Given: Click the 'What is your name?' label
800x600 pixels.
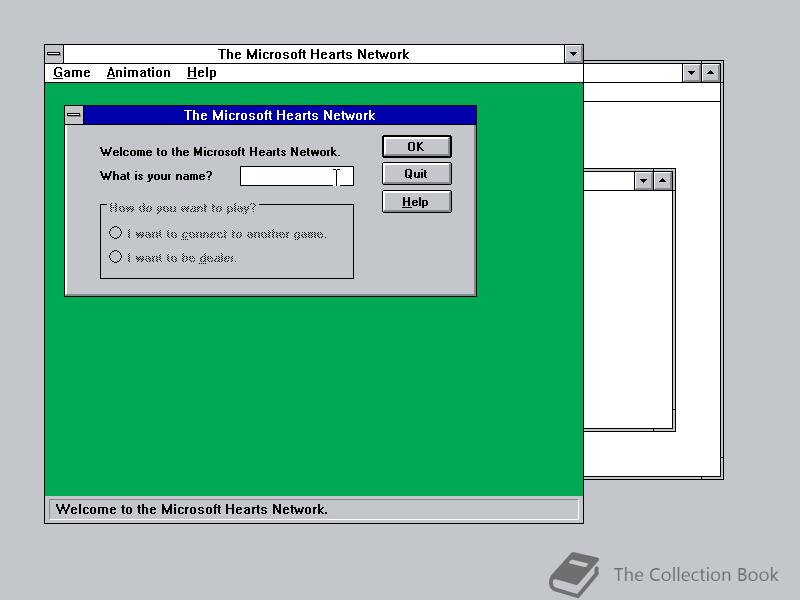Looking at the screenshot, I should (x=156, y=176).
